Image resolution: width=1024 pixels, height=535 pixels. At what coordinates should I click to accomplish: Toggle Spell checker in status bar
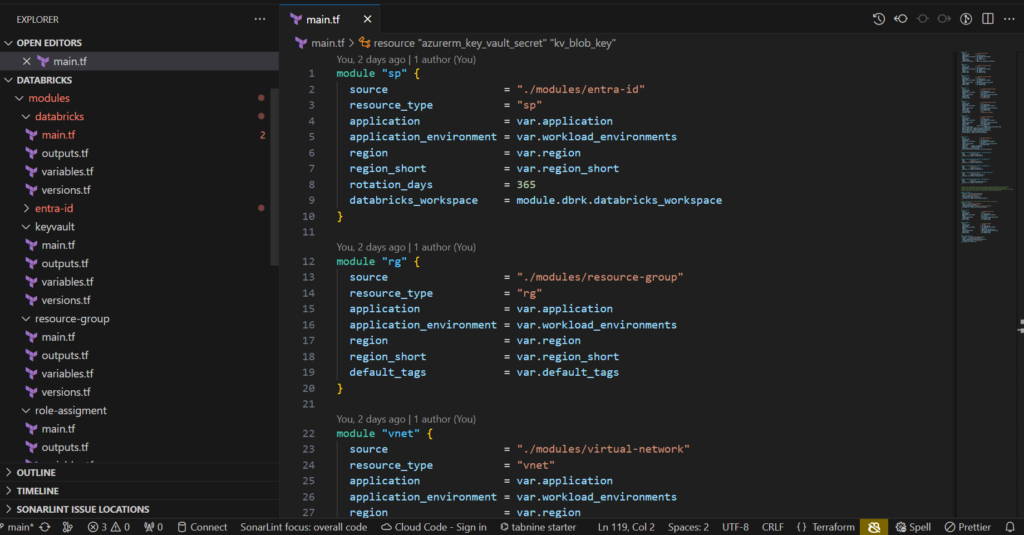[x=913, y=527]
